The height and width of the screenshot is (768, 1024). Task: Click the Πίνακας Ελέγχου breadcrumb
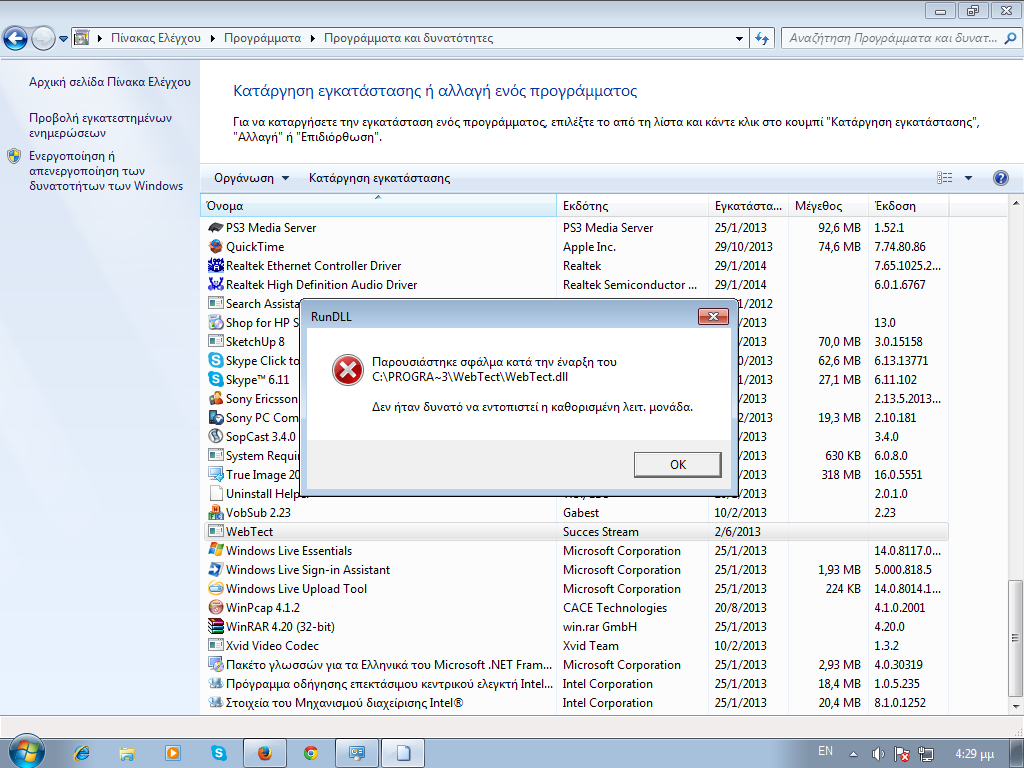[x=155, y=38]
